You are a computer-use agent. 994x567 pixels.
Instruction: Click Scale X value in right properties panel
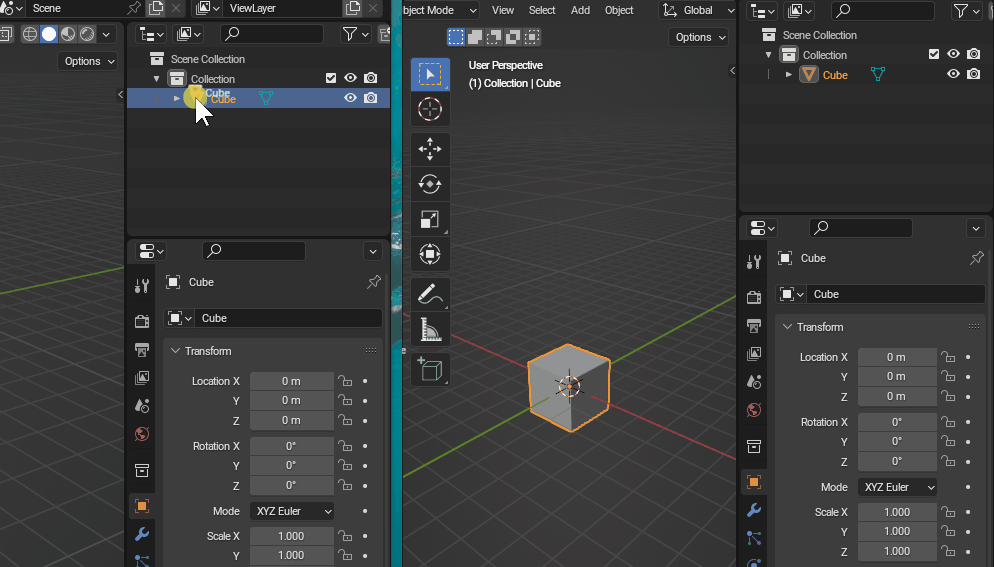click(897, 511)
